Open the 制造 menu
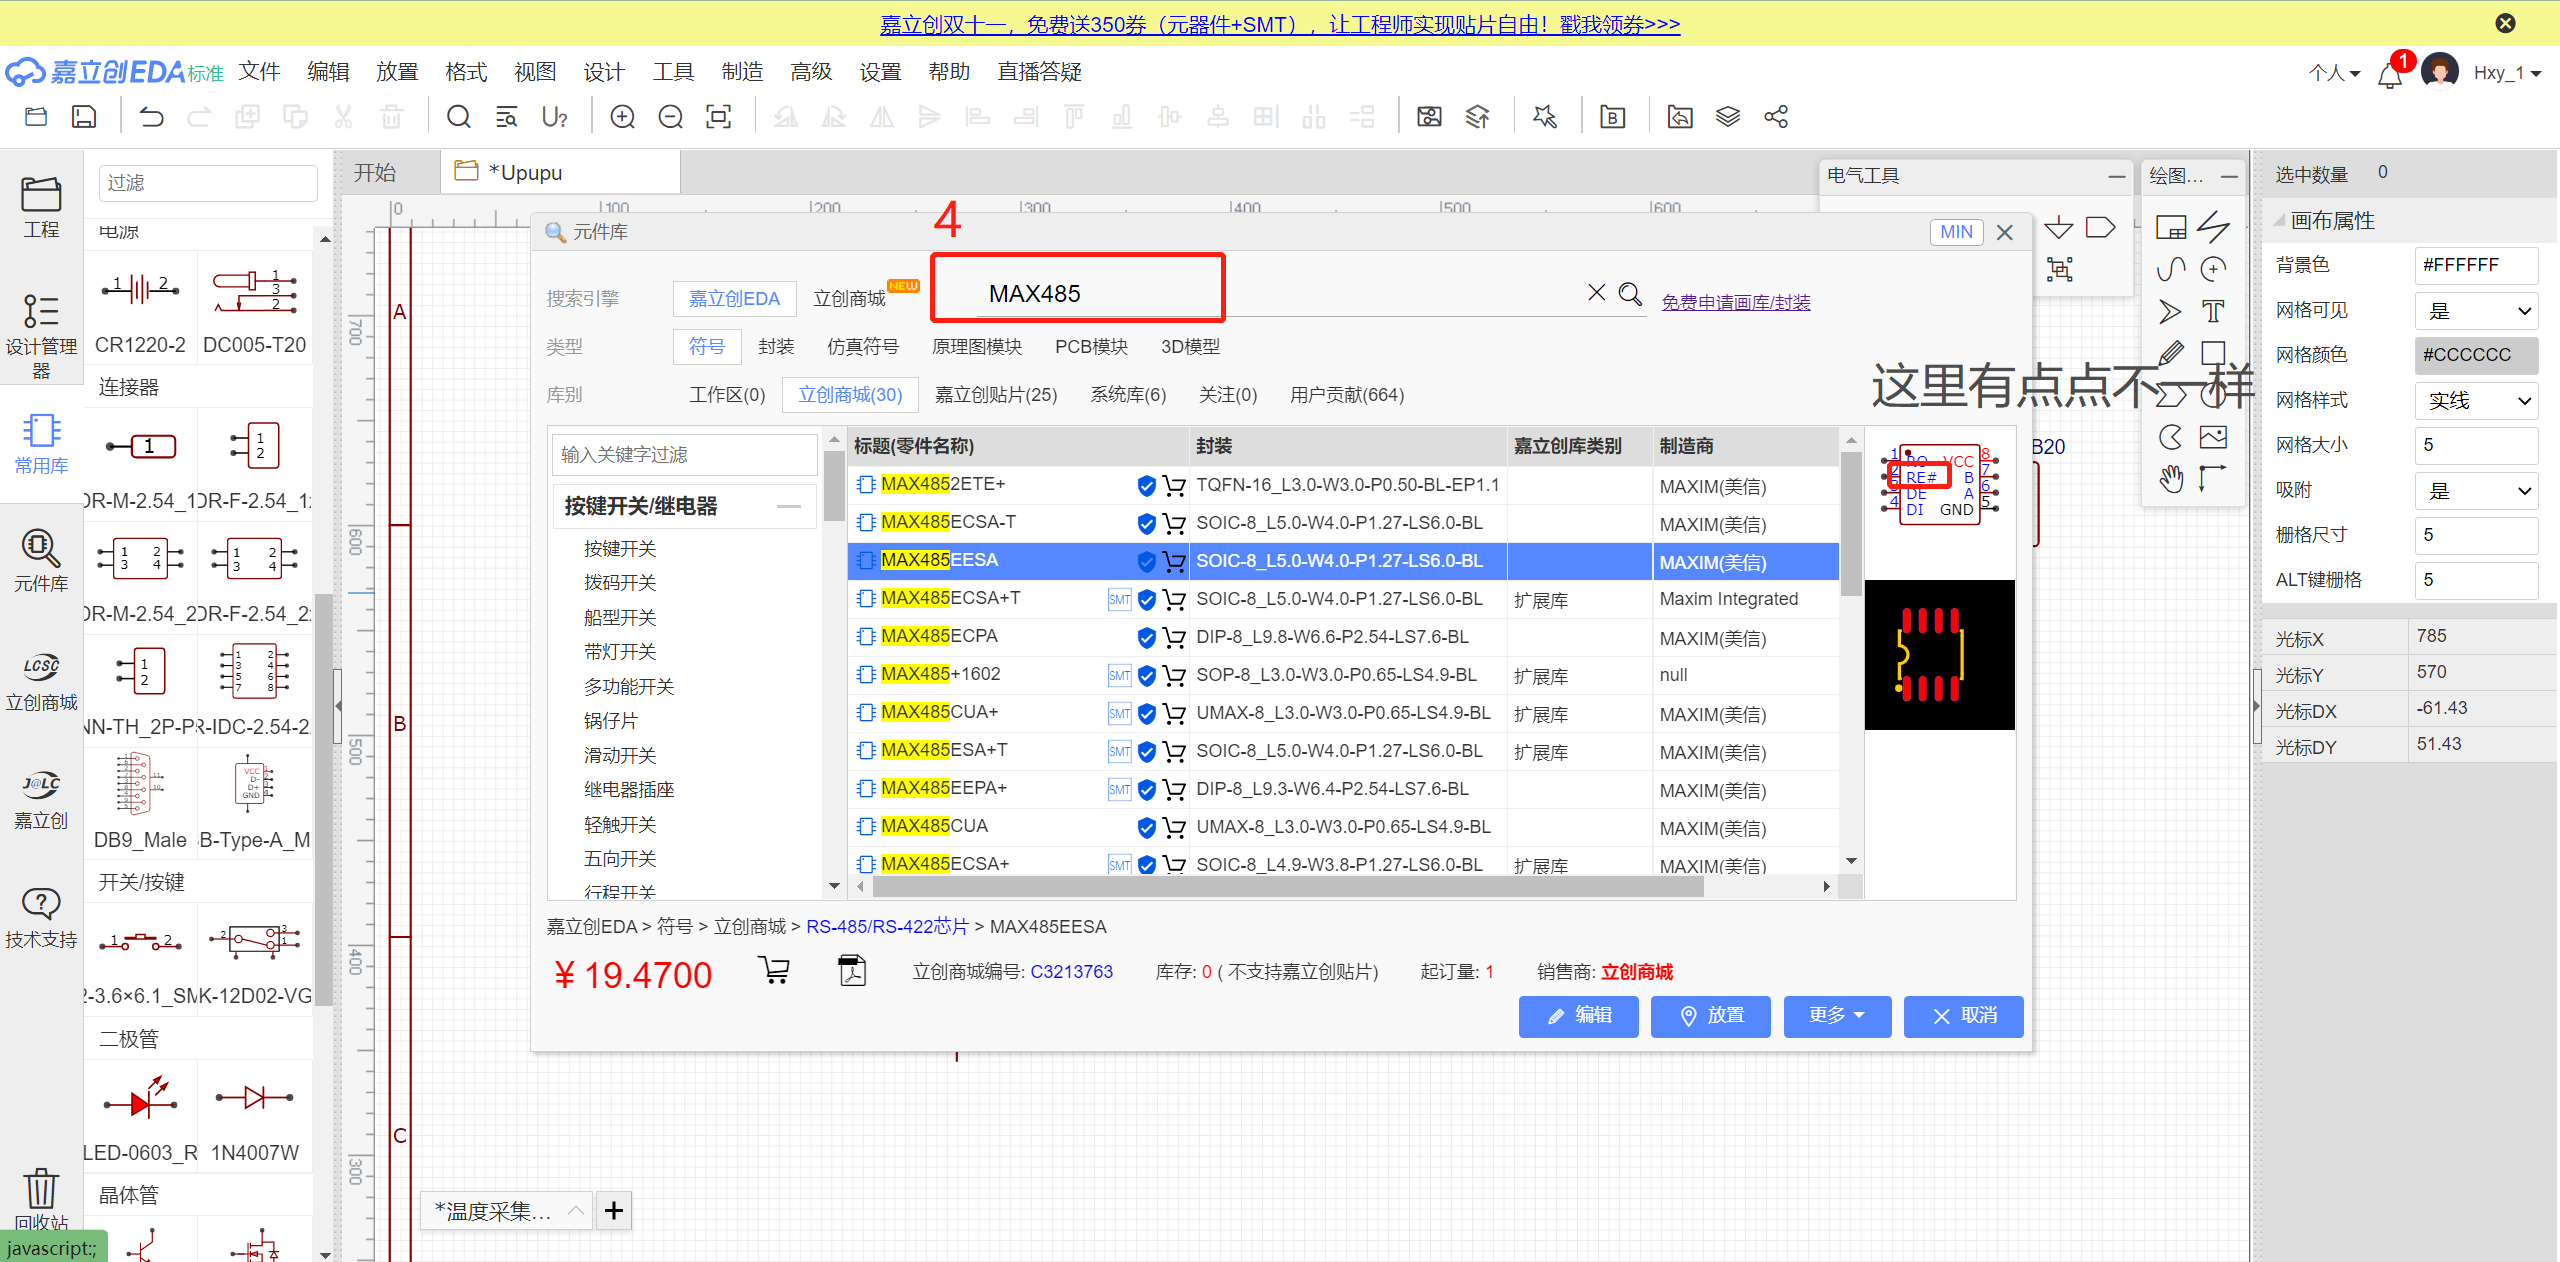 pyautogui.click(x=742, y=72)
